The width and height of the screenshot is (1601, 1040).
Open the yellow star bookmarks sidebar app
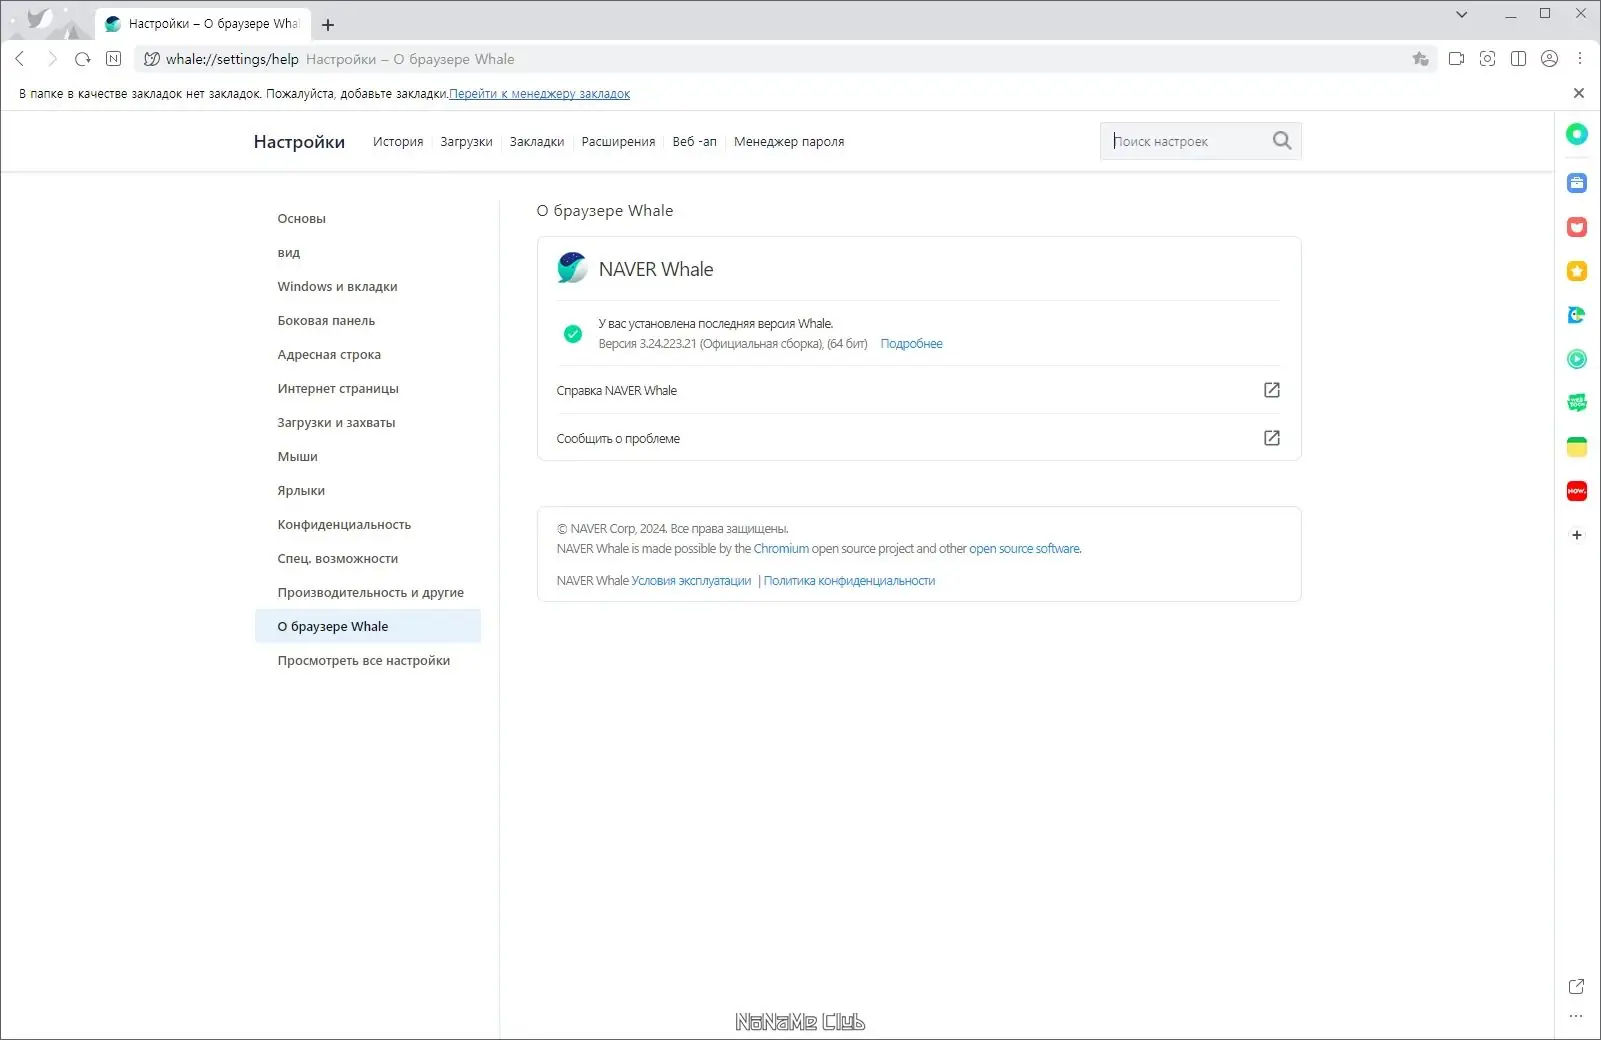[x=1577, y=271]
